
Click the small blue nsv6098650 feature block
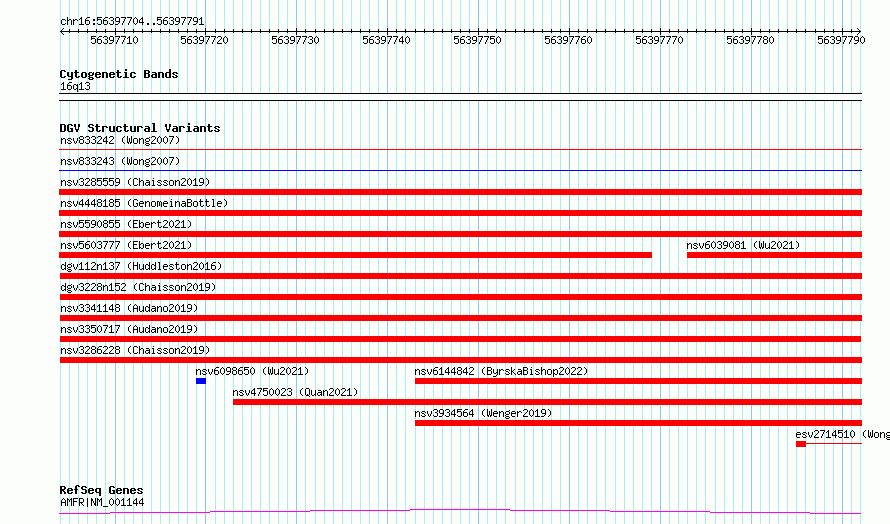pyautogui.click(x=201, y=381)
